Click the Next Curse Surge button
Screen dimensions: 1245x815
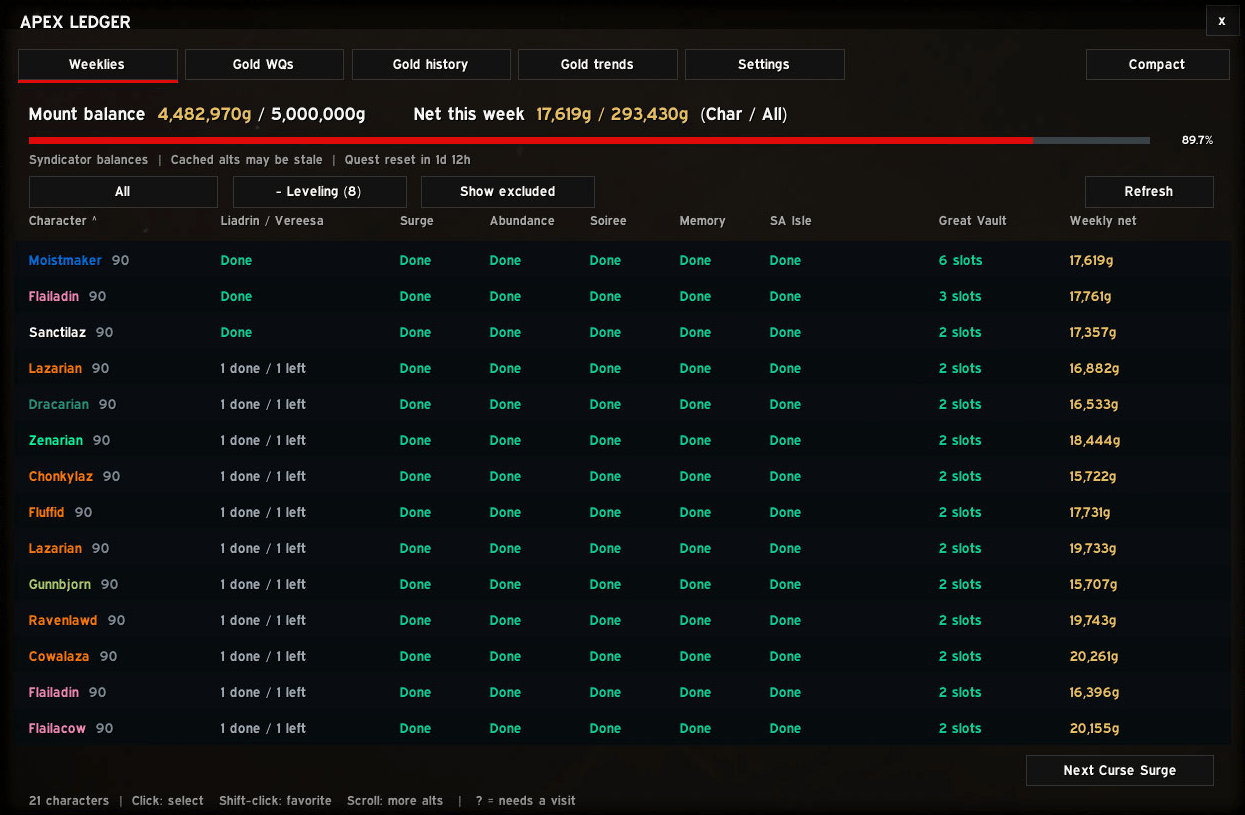[x=1120, y=770]
